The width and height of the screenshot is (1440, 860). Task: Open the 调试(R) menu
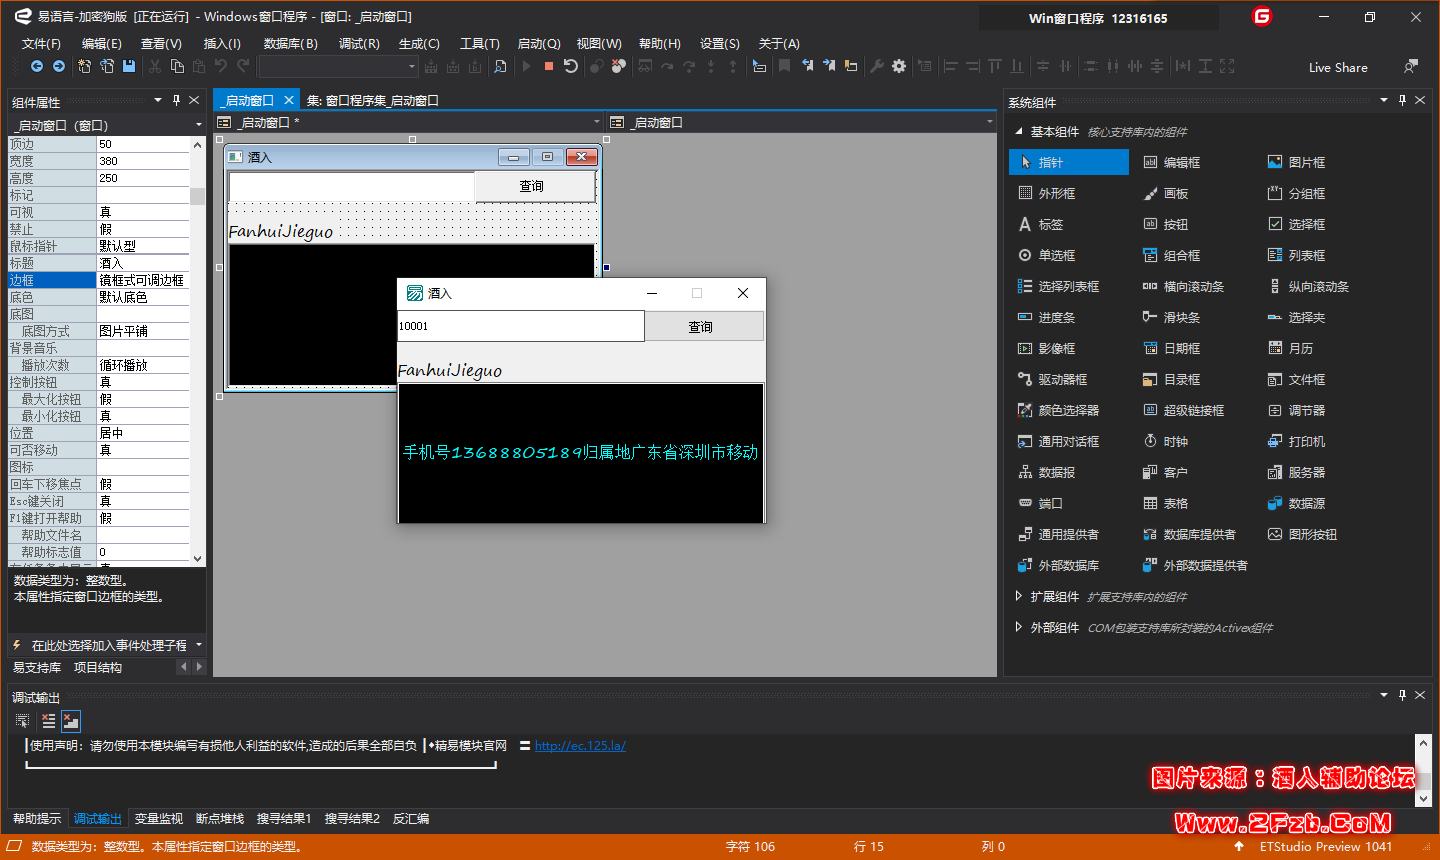click(x=359, y=43)
